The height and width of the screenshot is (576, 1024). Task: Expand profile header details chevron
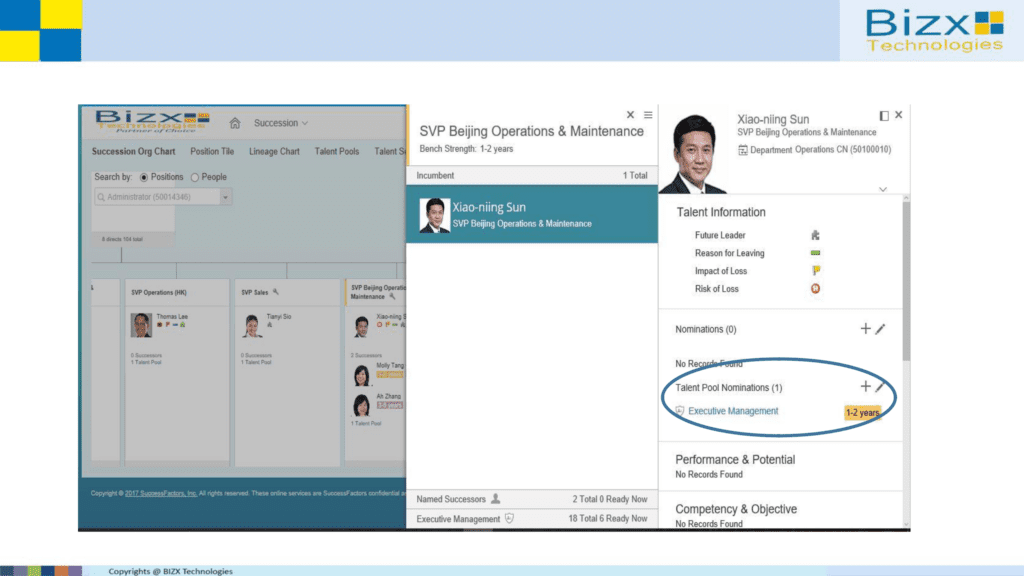(882, 189)
